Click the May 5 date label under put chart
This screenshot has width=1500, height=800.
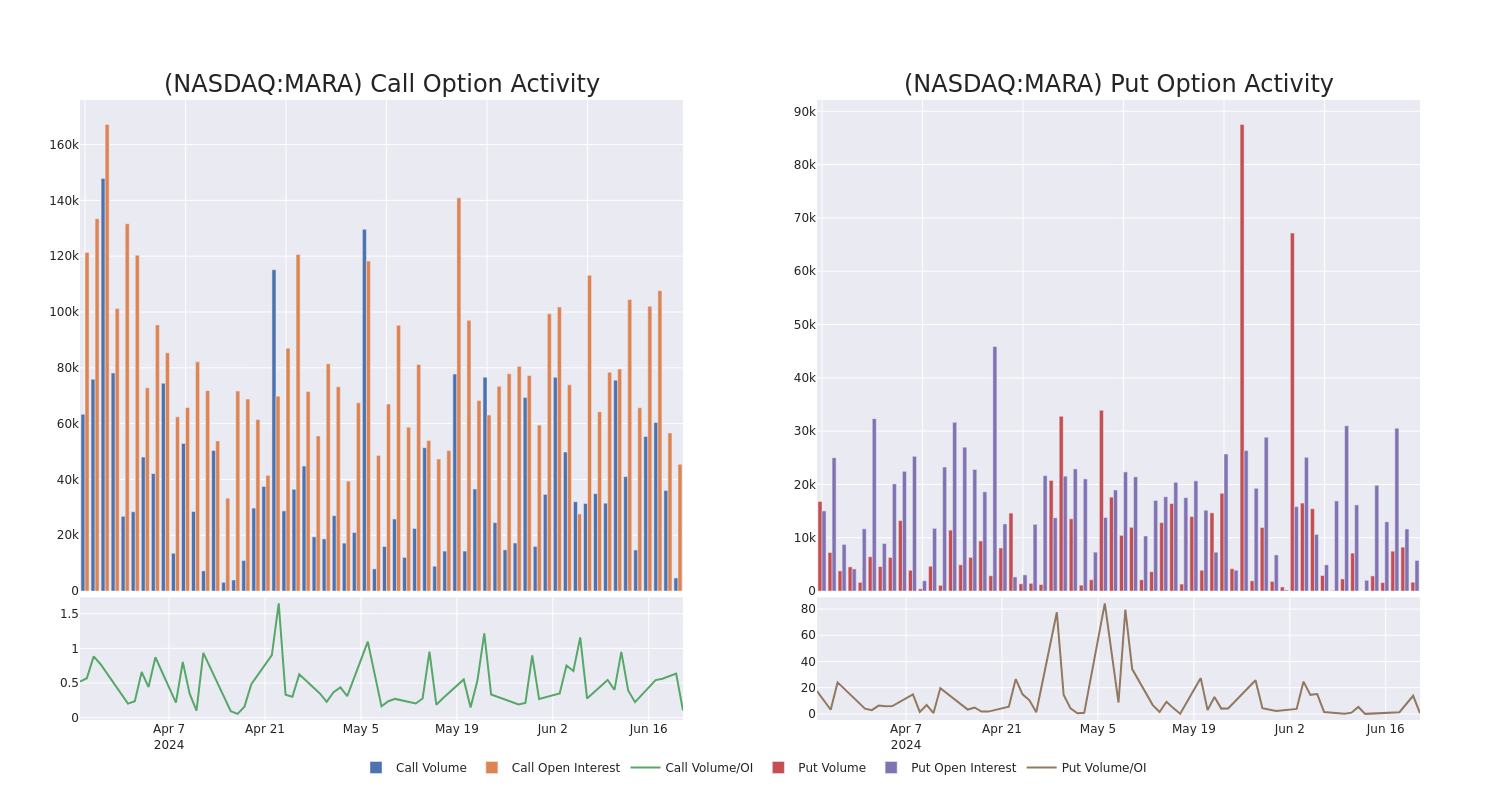1098,729
